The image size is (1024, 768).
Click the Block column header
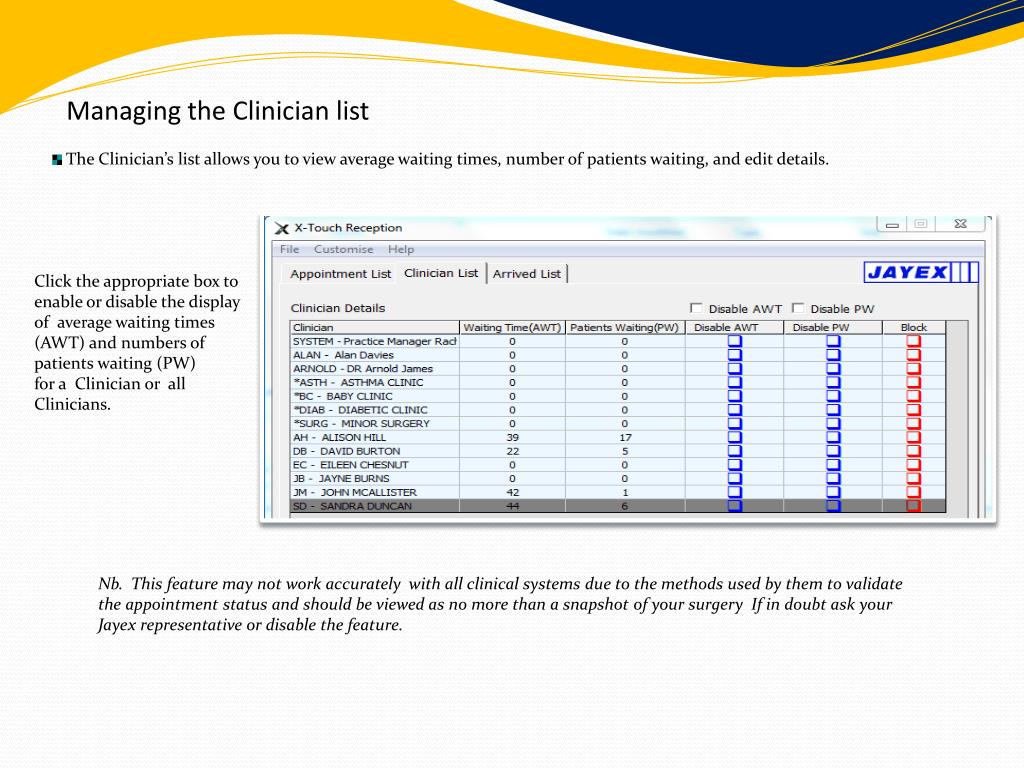[914, 327]
